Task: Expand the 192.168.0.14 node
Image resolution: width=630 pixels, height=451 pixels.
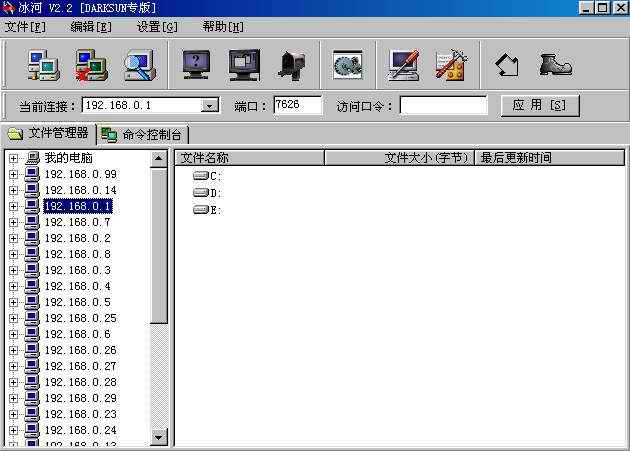Action: 13,190
